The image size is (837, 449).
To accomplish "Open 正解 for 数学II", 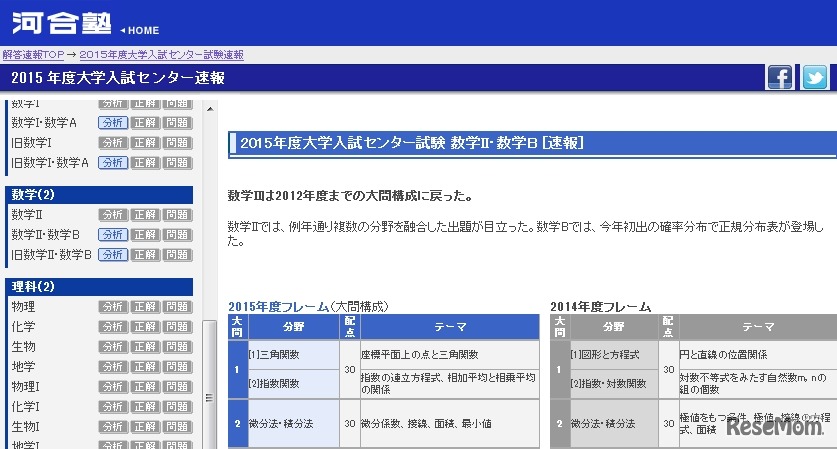I will (145, 215).
